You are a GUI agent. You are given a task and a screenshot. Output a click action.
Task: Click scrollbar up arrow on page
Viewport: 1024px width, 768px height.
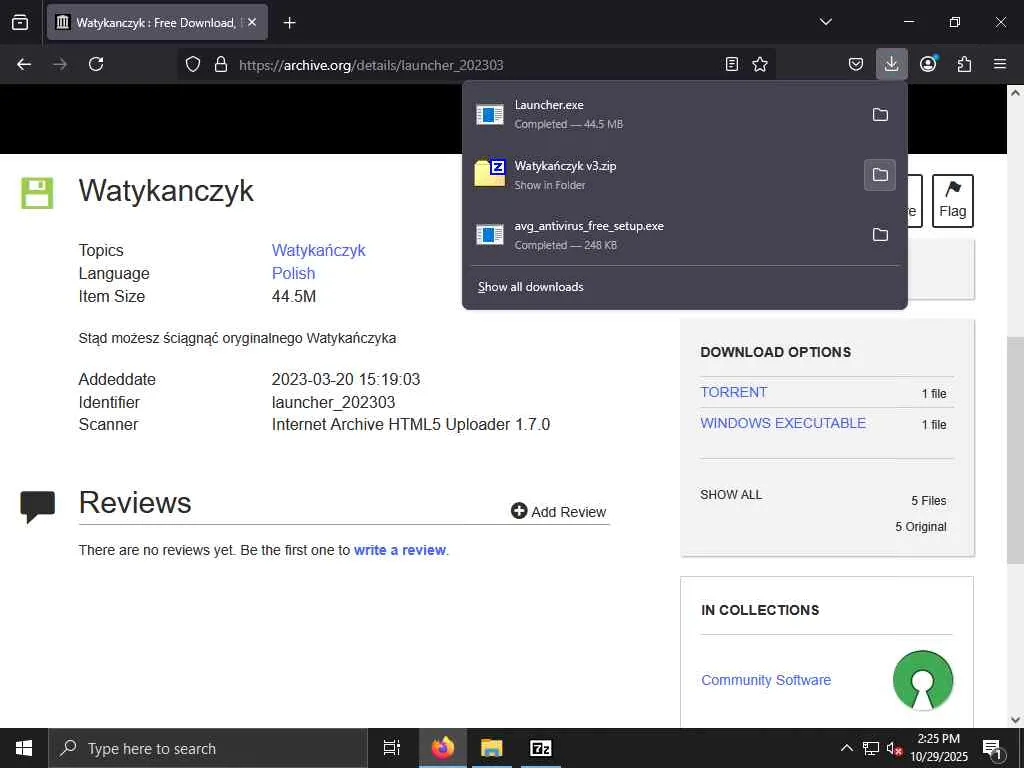click(1015, 93)
